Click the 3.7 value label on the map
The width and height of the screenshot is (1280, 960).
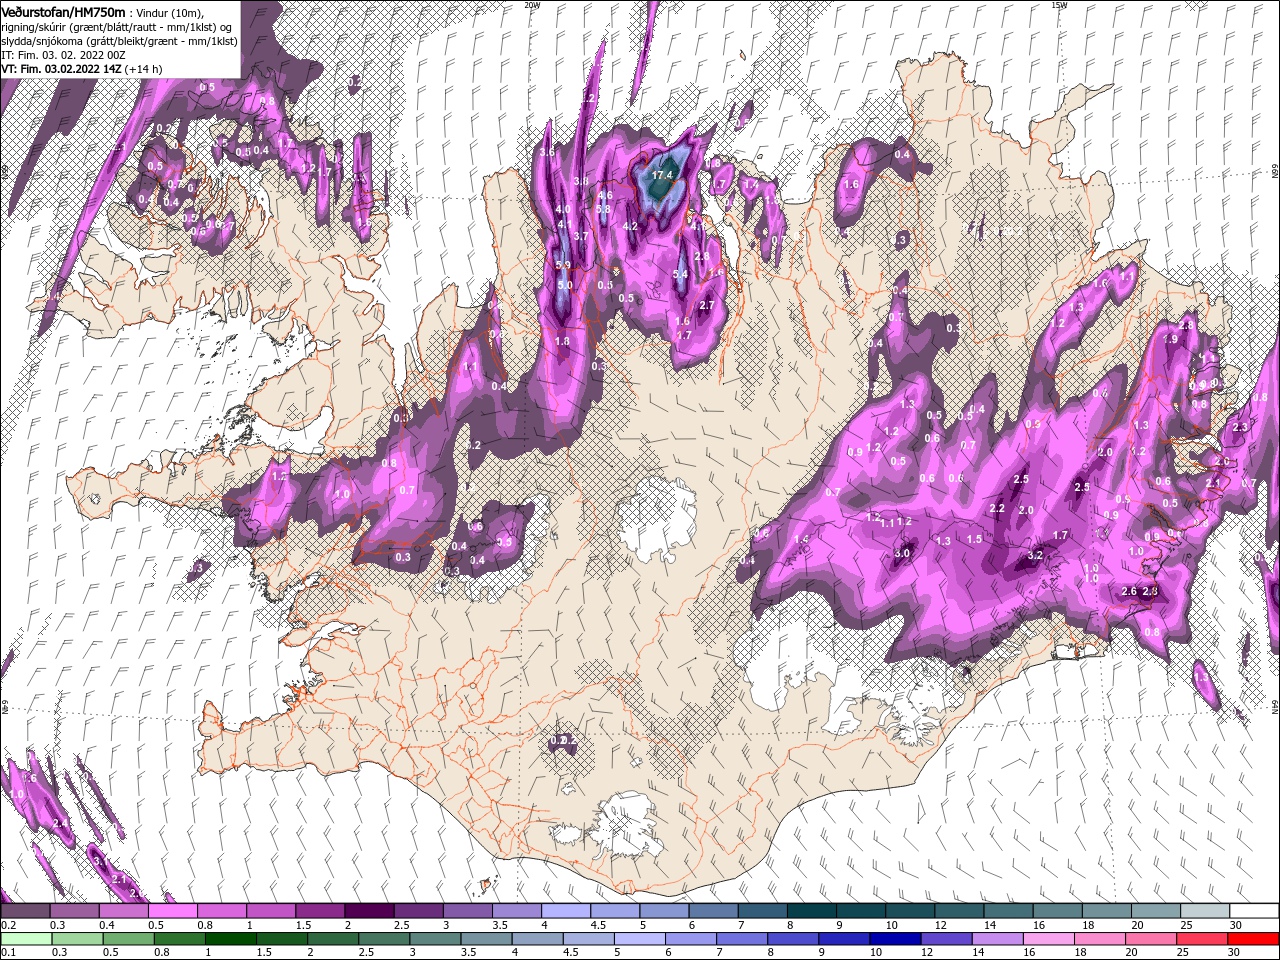click(580, 236)
